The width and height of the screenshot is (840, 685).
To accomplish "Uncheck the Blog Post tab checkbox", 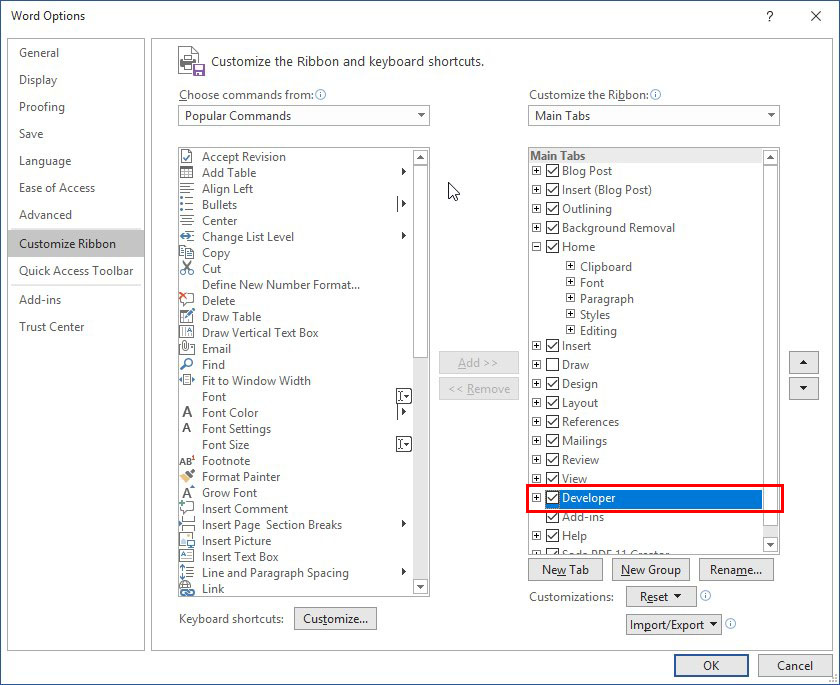I will (x=552, y=171).
